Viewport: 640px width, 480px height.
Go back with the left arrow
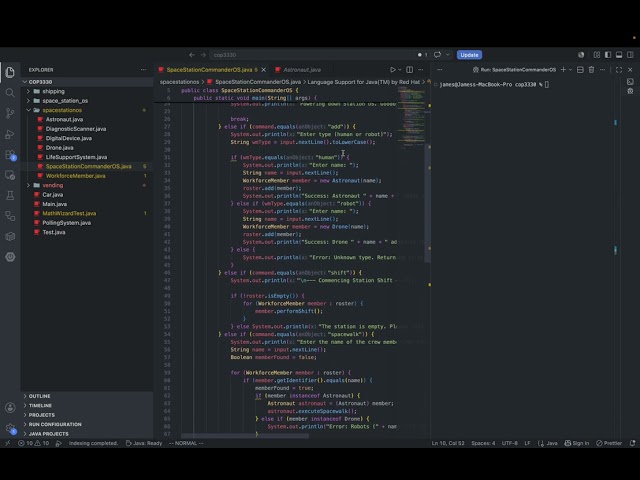coord(192,55)
